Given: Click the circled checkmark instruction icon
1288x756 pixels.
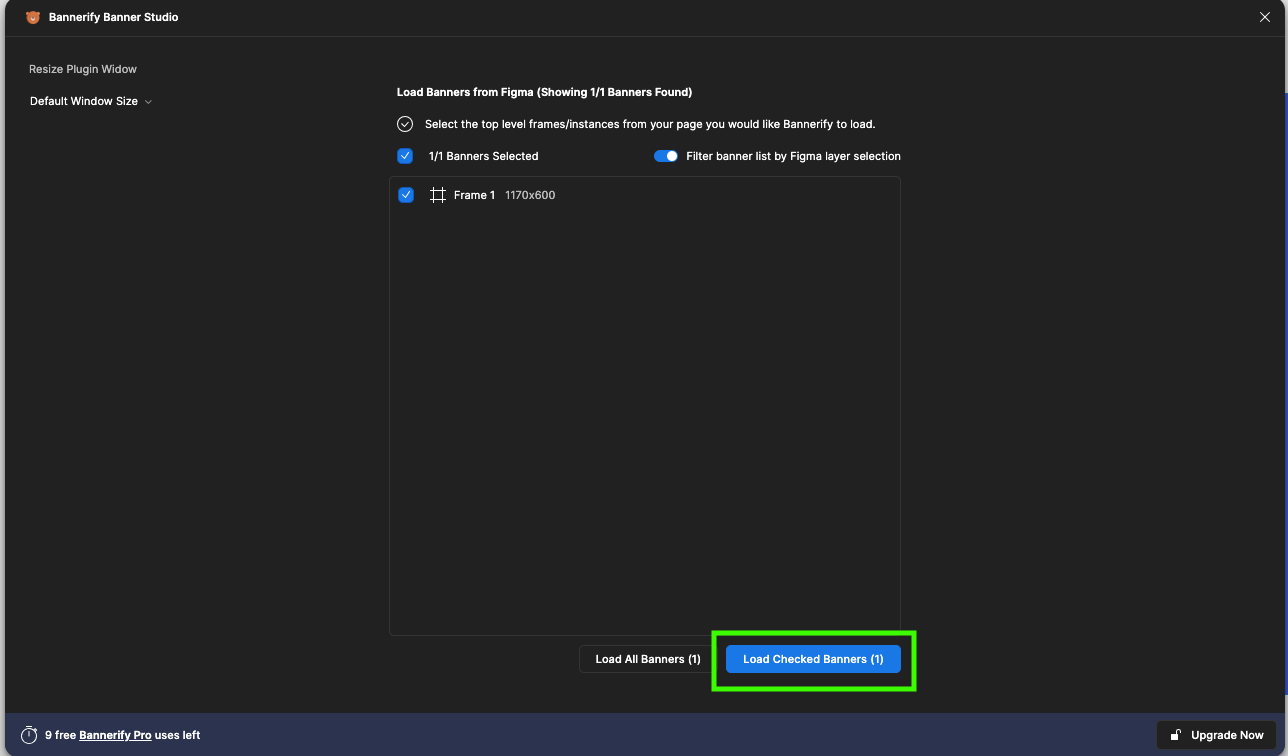Looking at the screenshot, I should tap(405, 124).
